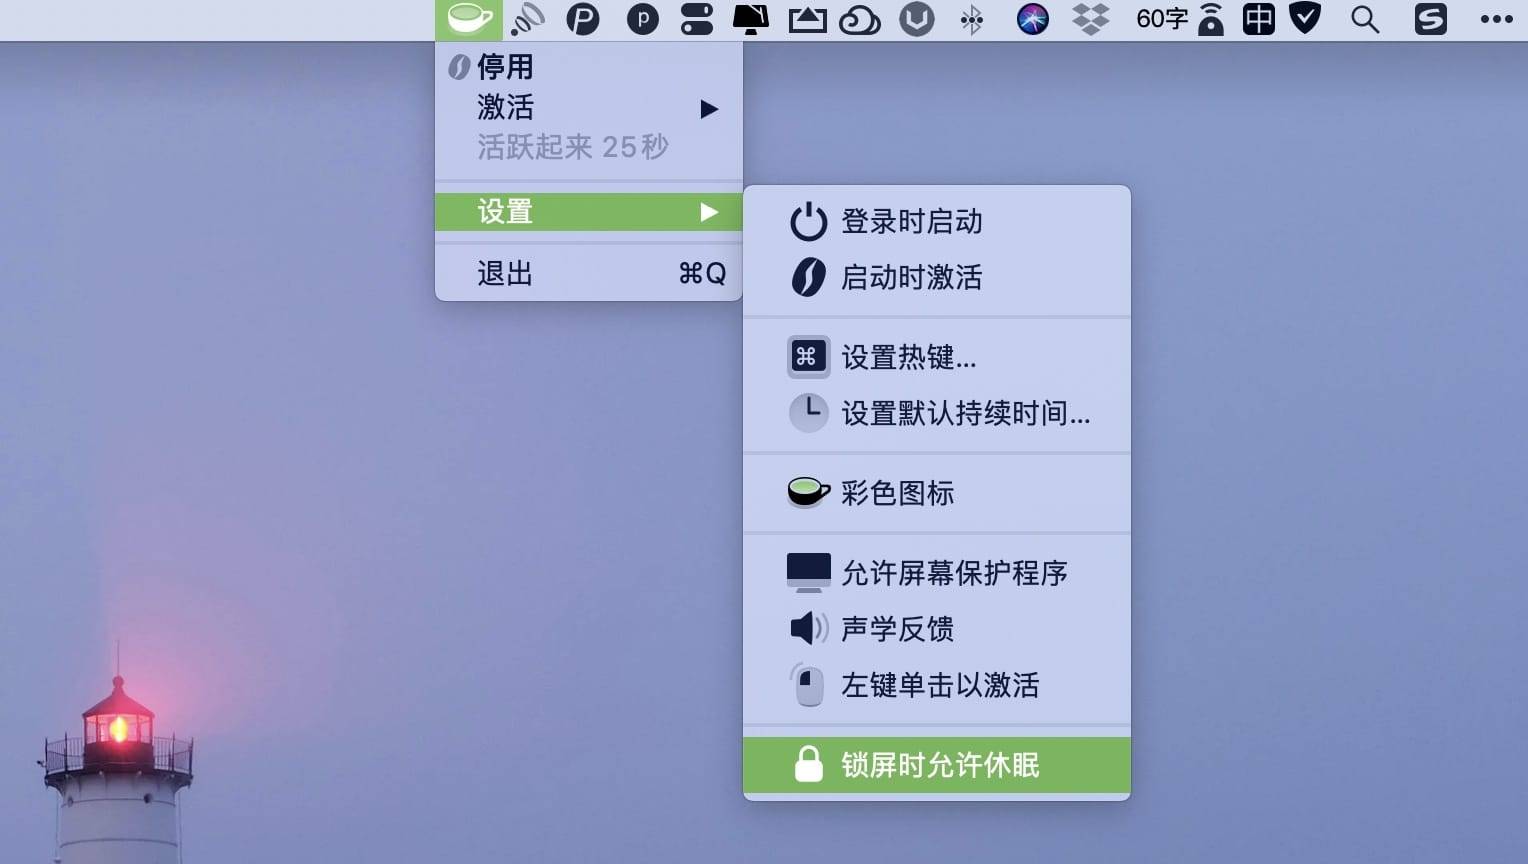Open 设置热键... hotkey settings
This screenshot has height=864, width=1528.
click(x=908, y=357)
